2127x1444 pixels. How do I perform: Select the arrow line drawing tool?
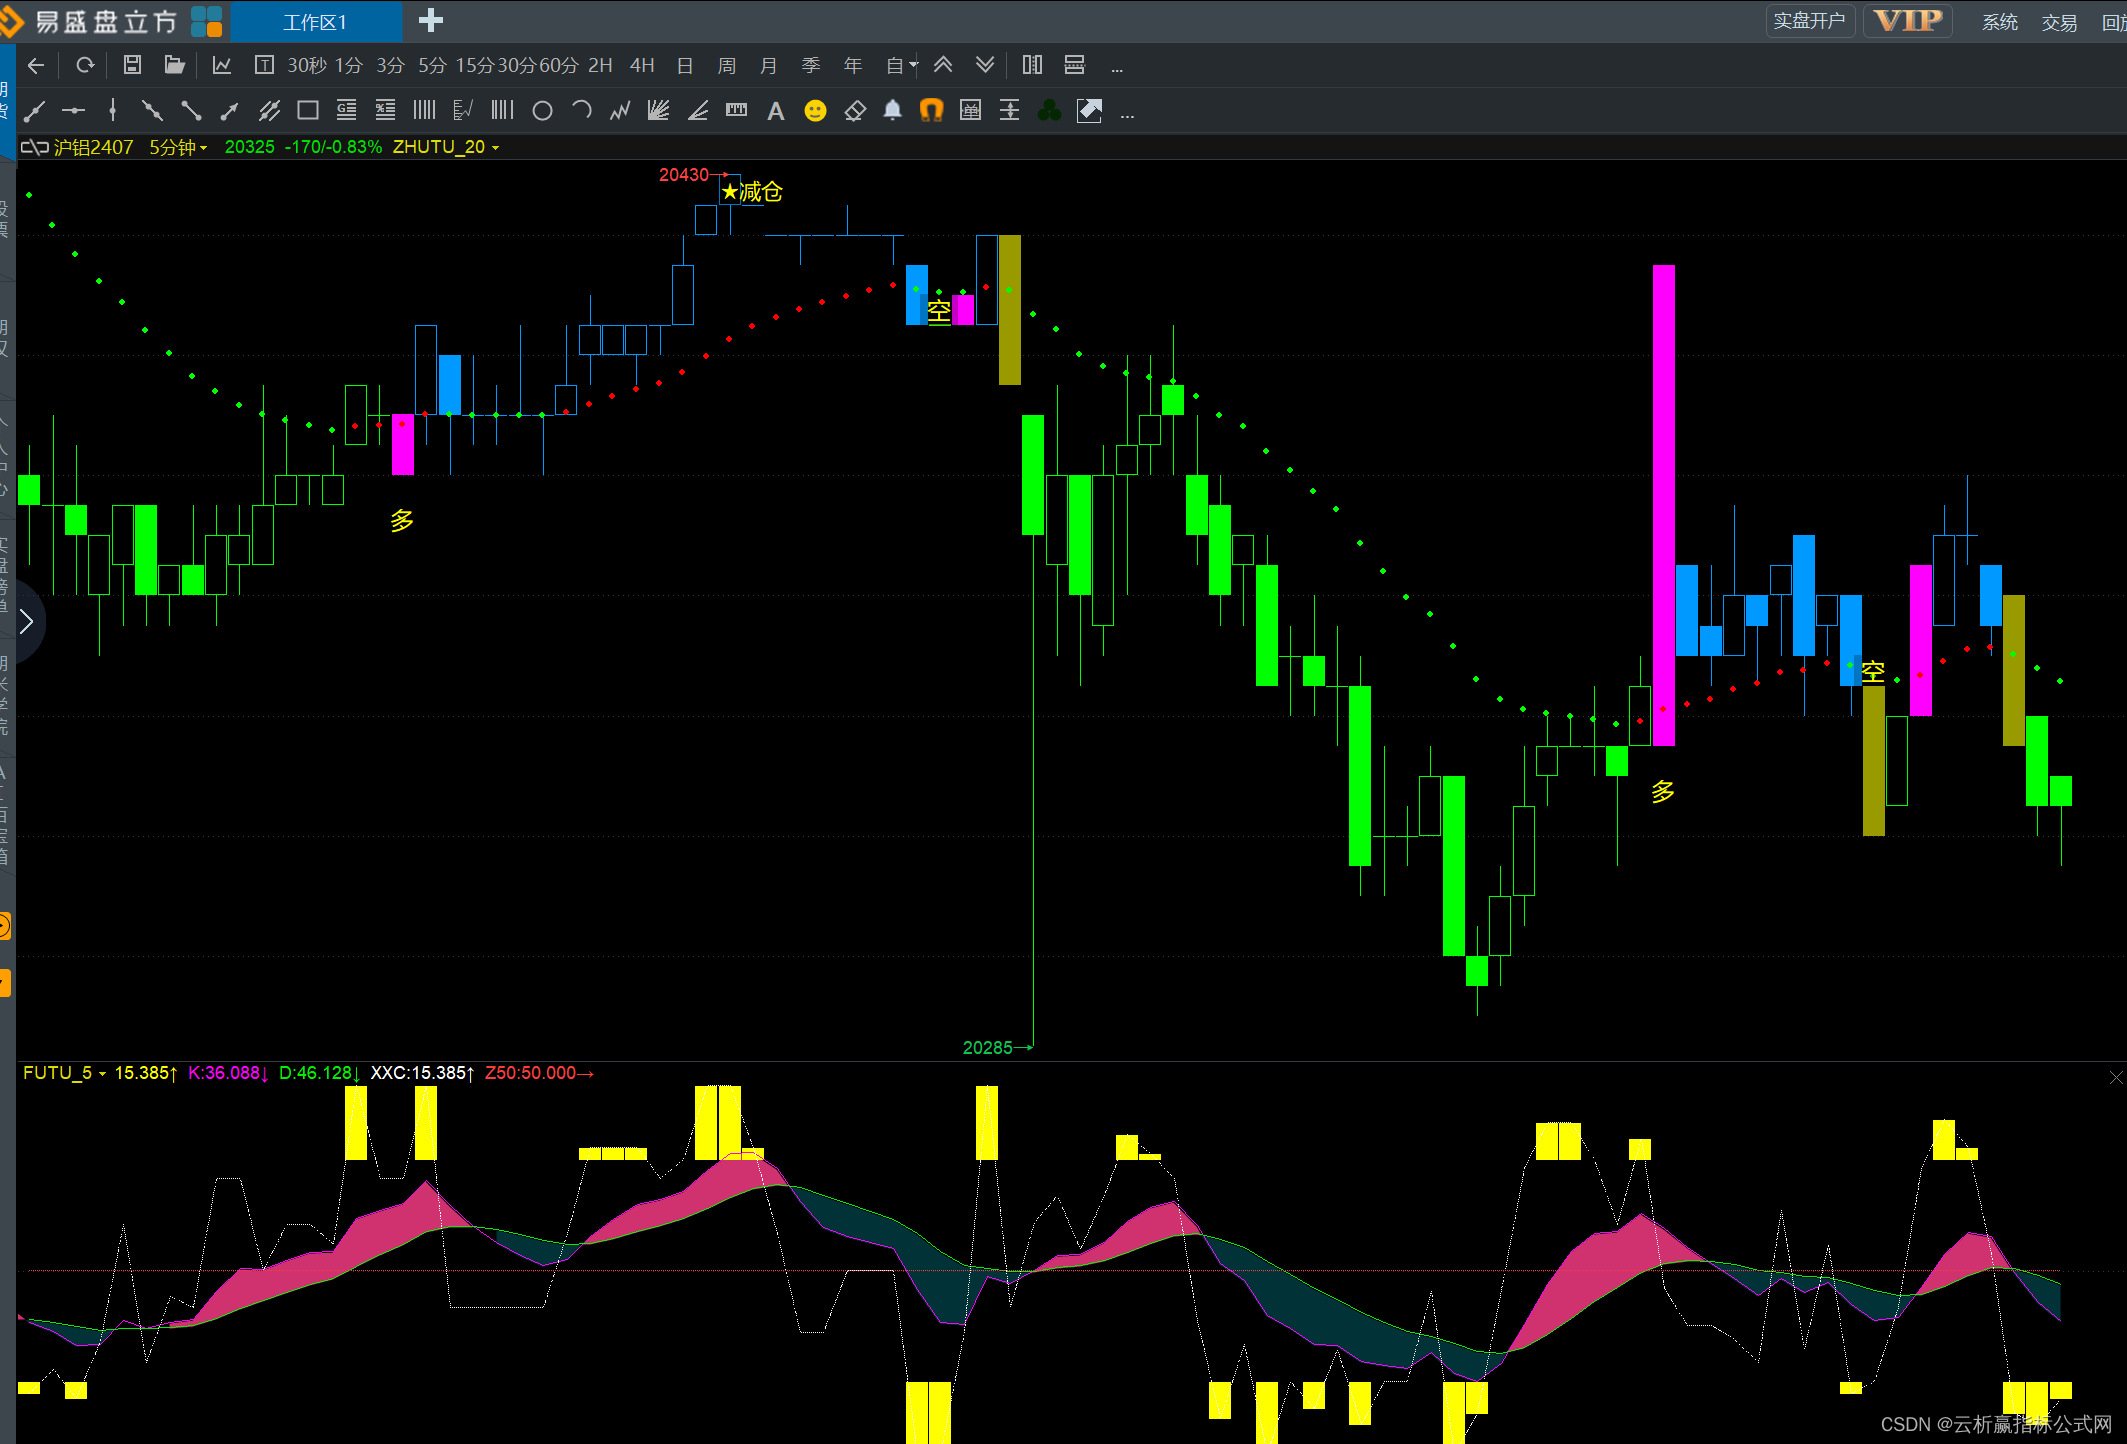(229, 111)
